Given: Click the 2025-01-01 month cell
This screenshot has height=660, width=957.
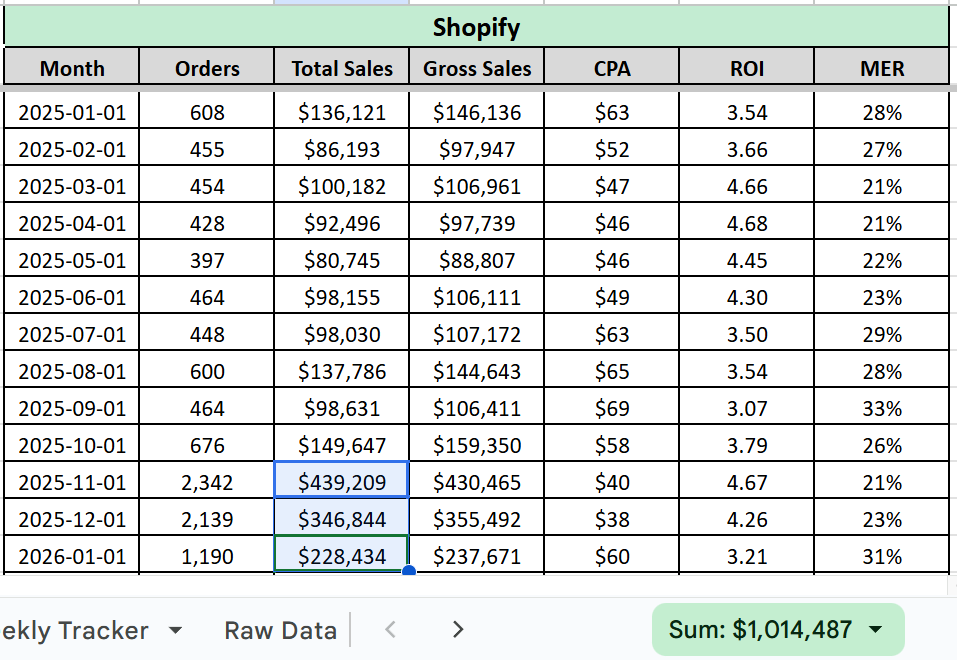Looking at the screenshot, I should pos(72,112).
